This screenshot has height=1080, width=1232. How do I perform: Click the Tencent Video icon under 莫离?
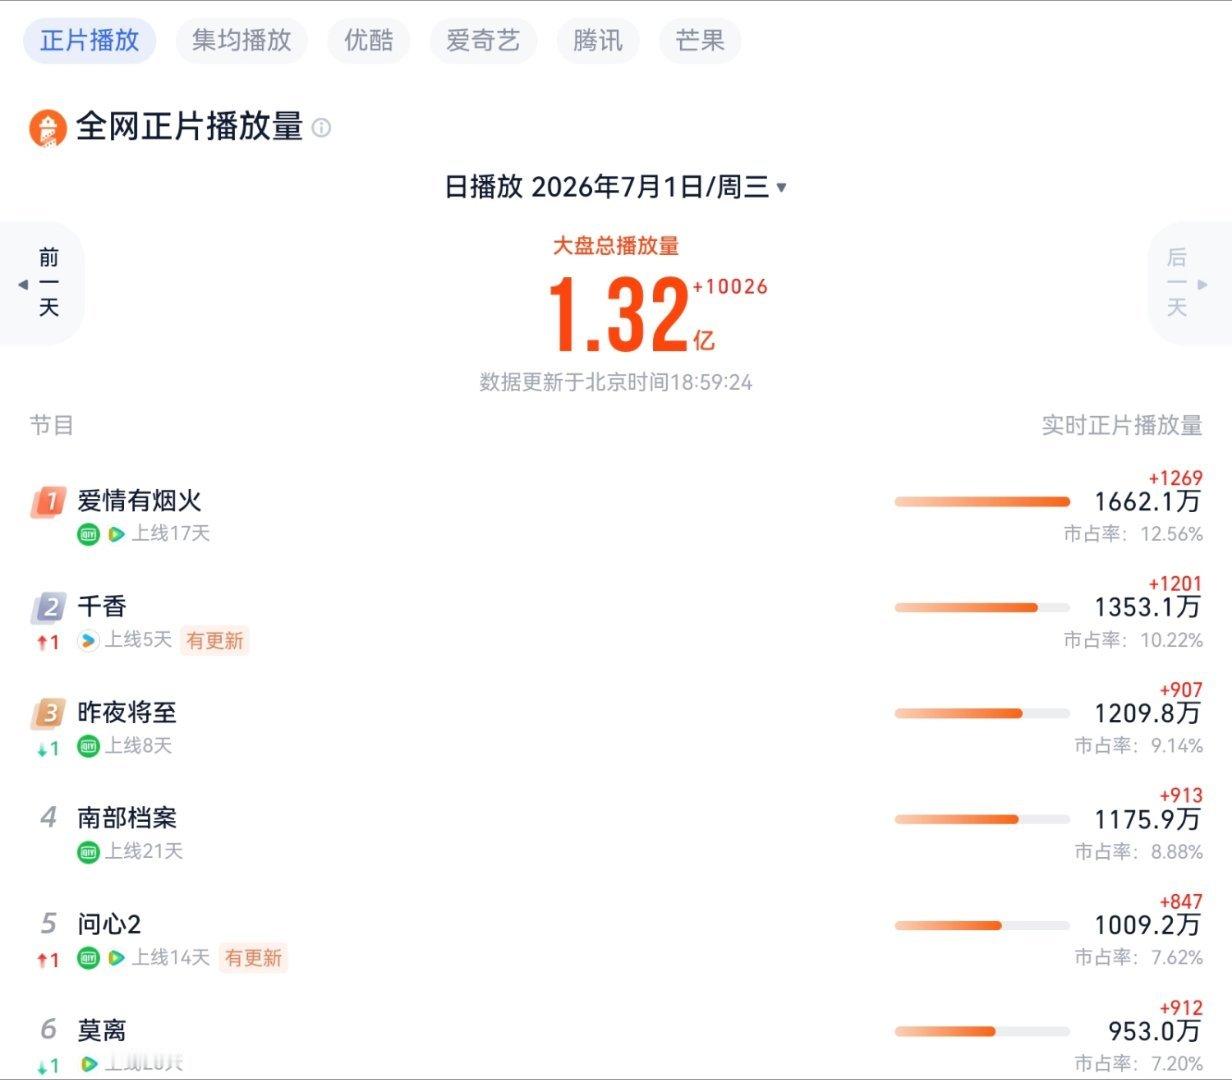click(x=89, y=1064)
